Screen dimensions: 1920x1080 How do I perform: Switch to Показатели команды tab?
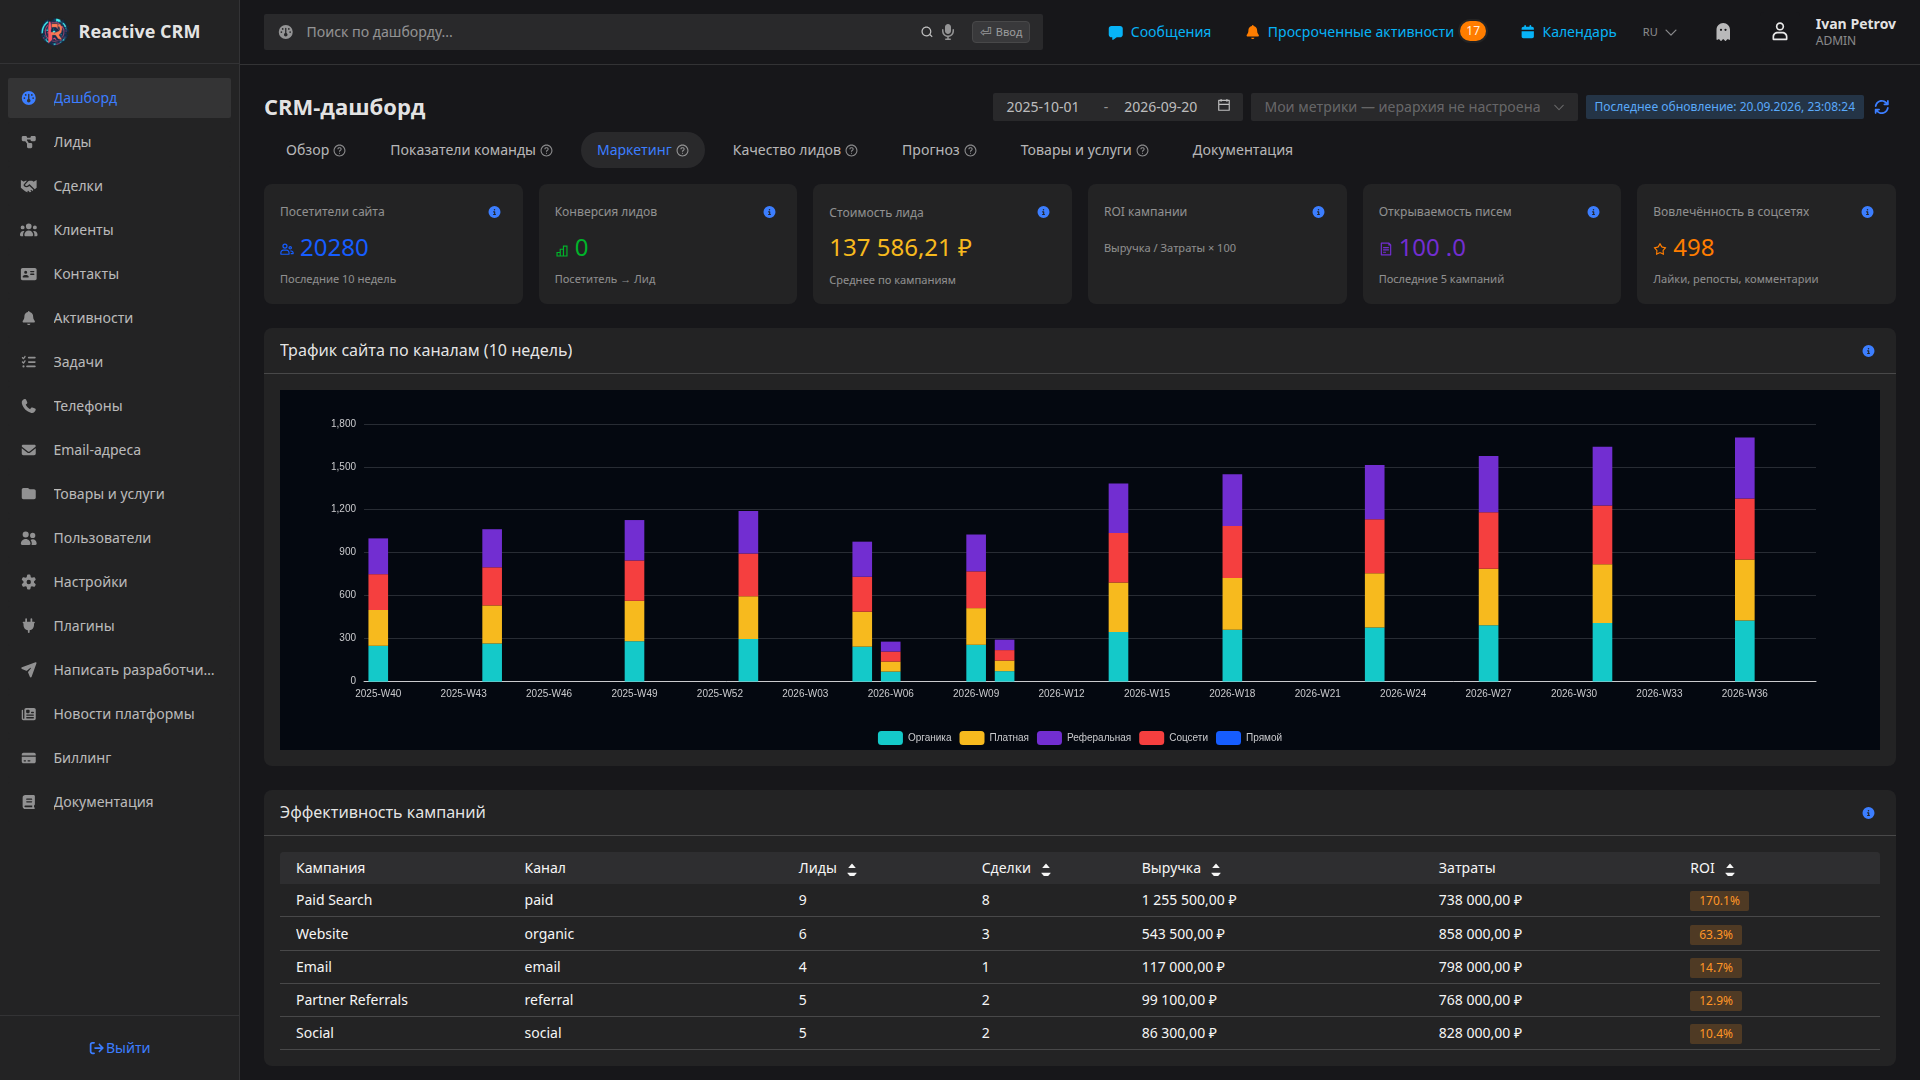[x=463, y=150]
